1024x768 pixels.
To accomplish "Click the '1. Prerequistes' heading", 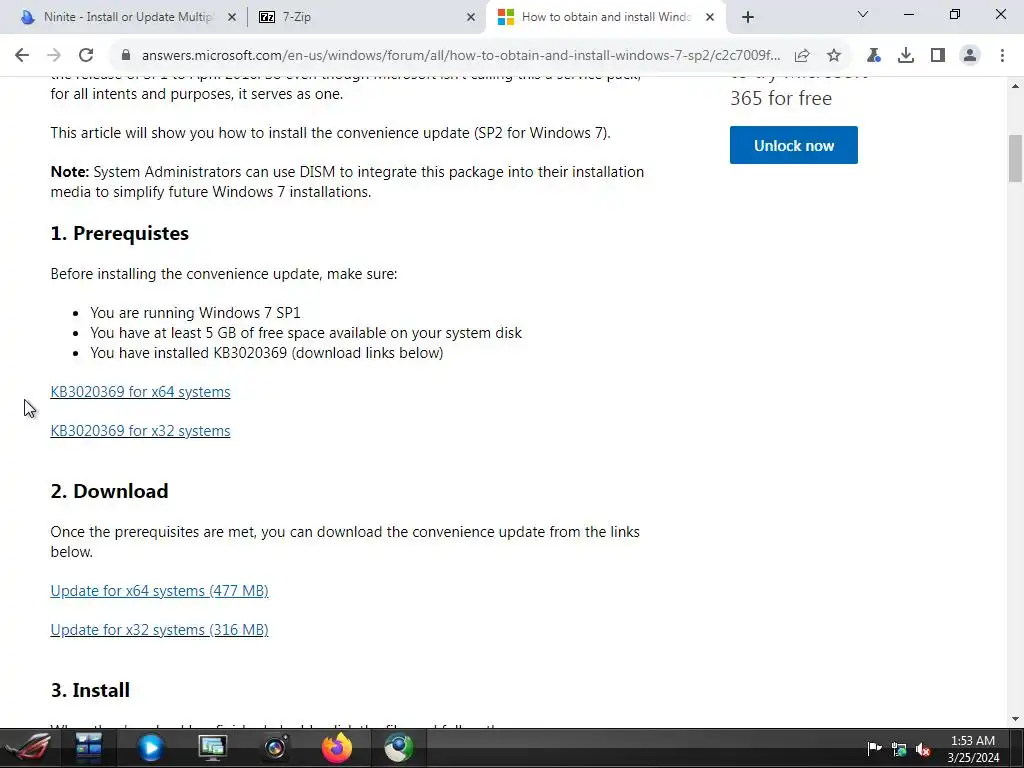I will pyautogui.click(x=120, y=233).
